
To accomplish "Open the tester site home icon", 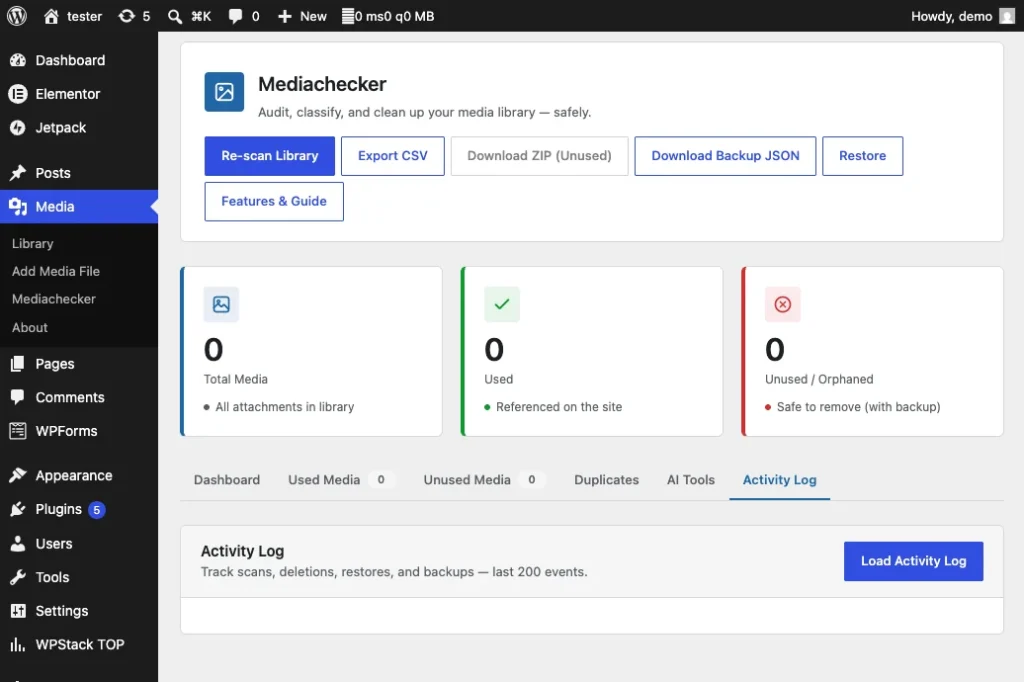I will pyautogui.click(x=51, y=16).
